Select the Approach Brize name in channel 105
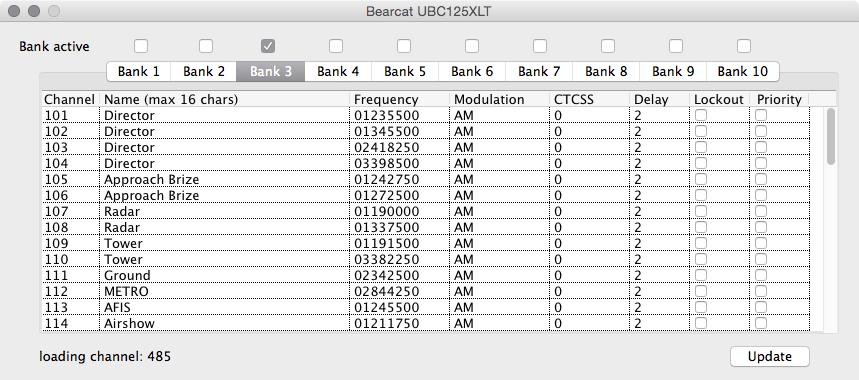Viewport: 859px width, 380px height. pyautogui.click(x=224, y=179)
